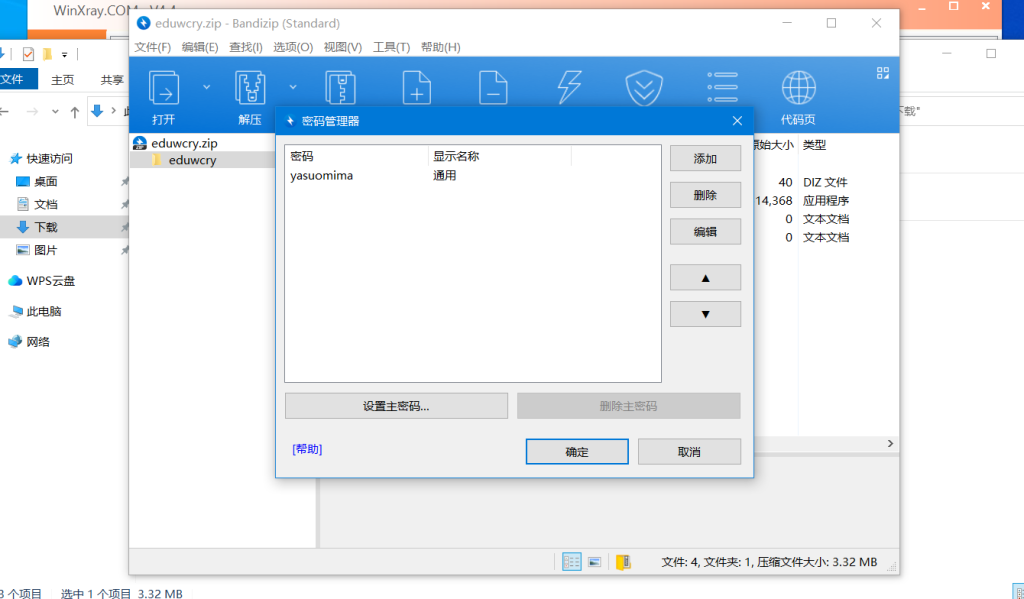Open 快速访问 in Explorer sidebar
Image resolution: width=1024 pixels, height=599 pixels.
click(x=49, y=159)
